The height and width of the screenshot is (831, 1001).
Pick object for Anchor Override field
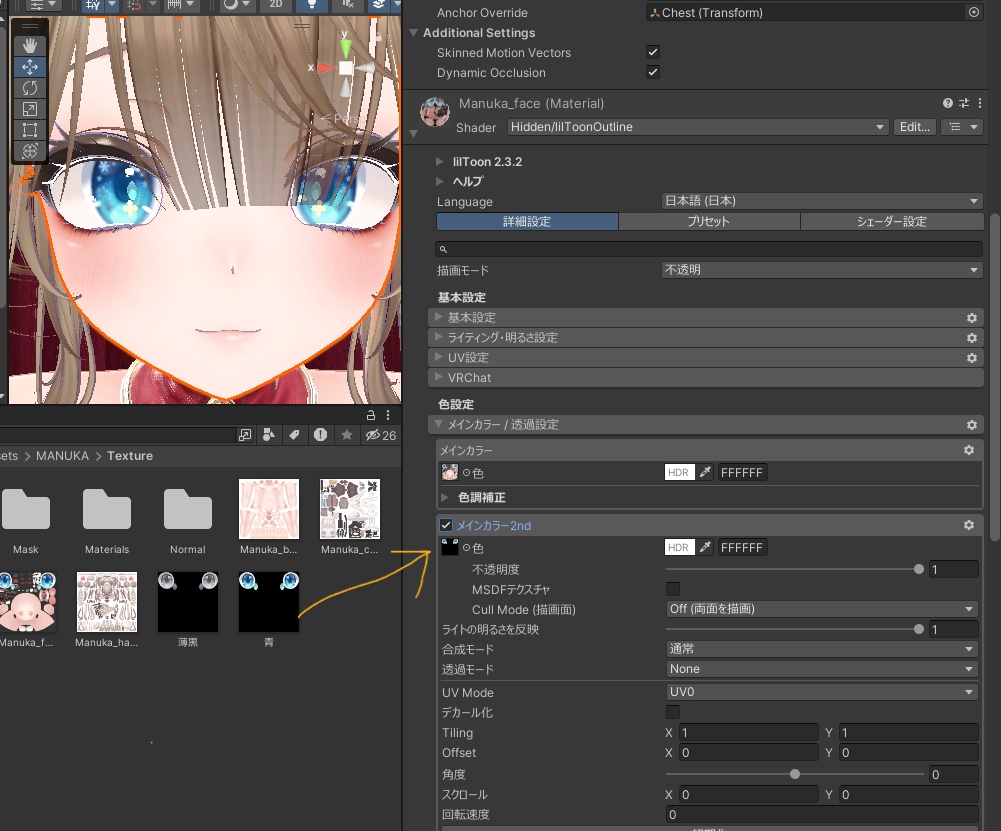[x=974, y=12]
